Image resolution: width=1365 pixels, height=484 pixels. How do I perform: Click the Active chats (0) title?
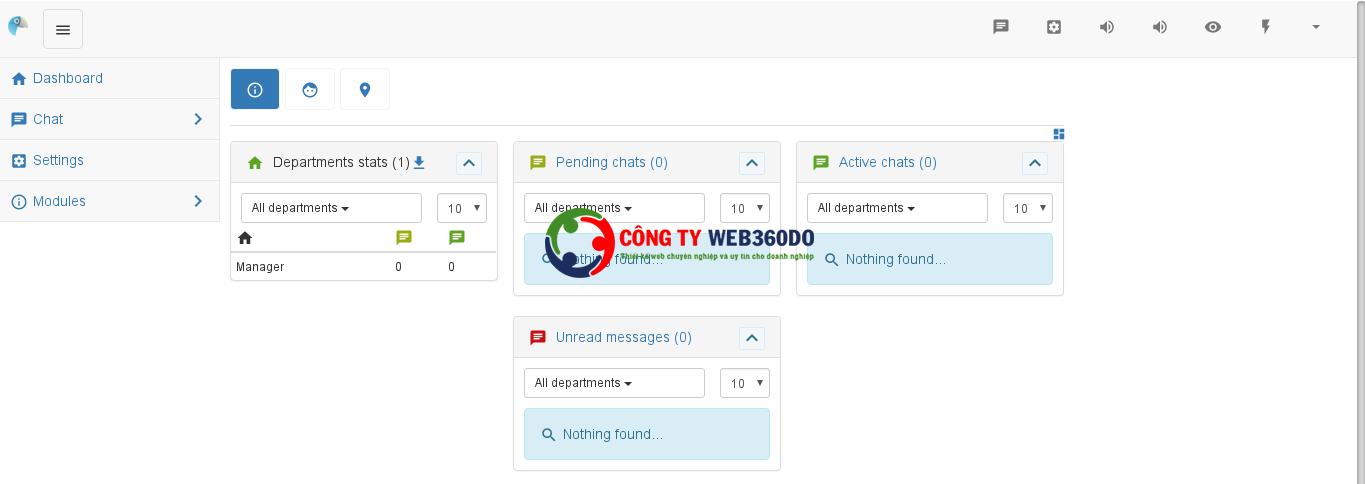click(888, 162)
